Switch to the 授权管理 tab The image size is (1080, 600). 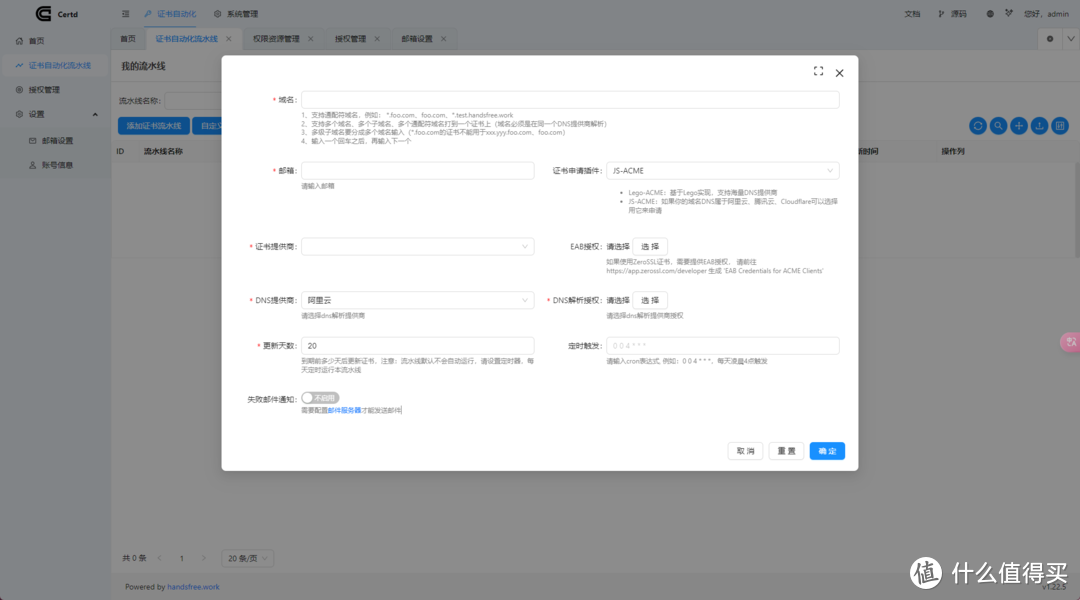[350, 38]
